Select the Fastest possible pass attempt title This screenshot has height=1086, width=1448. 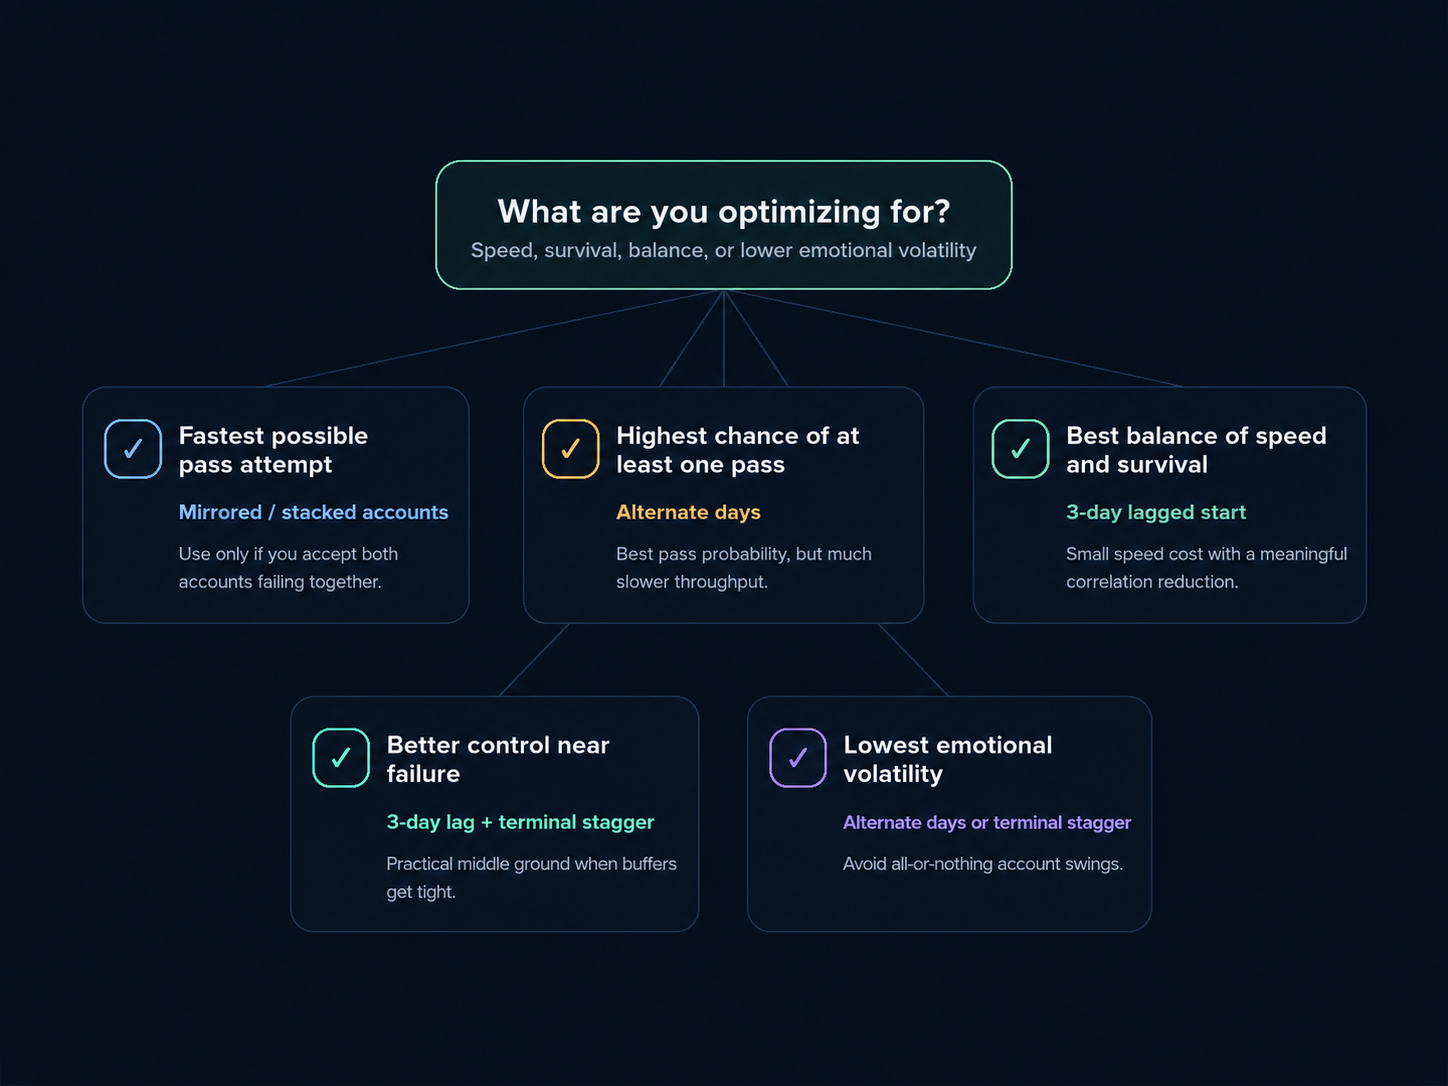[273, 450]
